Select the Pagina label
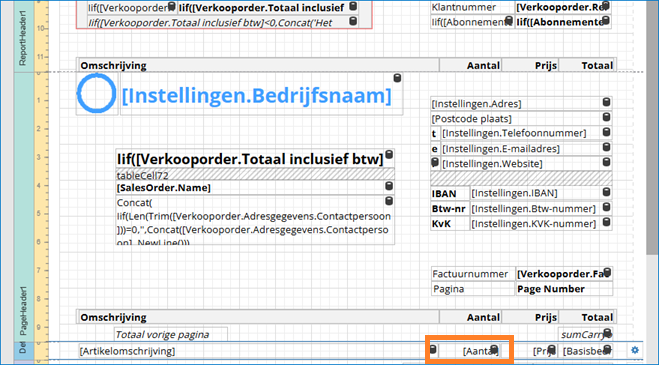 [473, 289]
